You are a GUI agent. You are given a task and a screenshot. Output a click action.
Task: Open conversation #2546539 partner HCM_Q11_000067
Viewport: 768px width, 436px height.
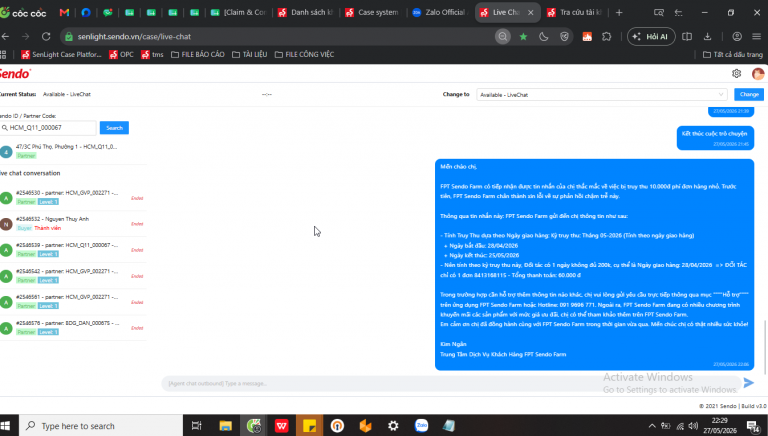(73, 249)
